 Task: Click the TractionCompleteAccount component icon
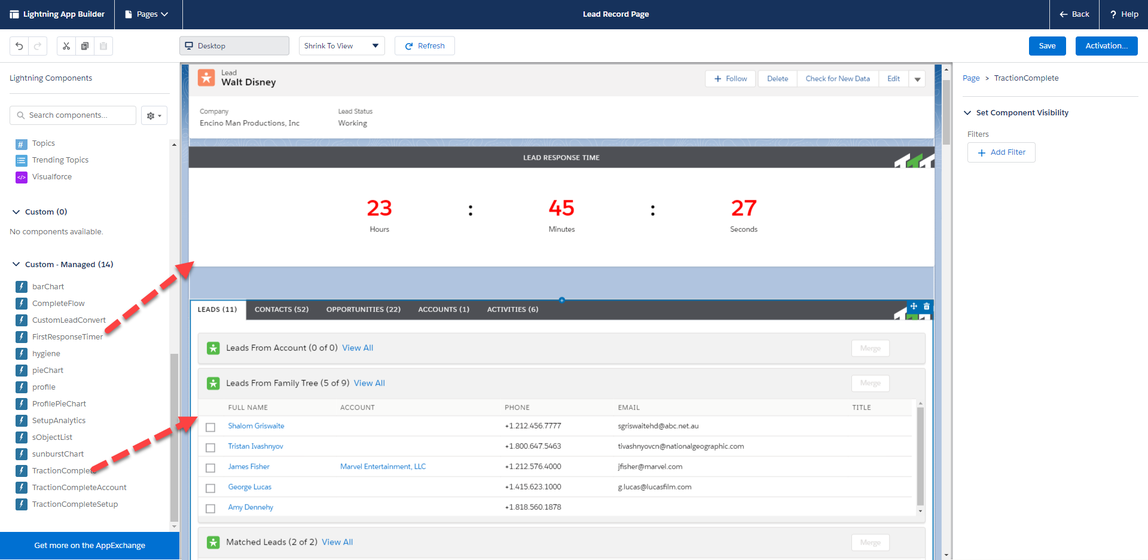20,488
